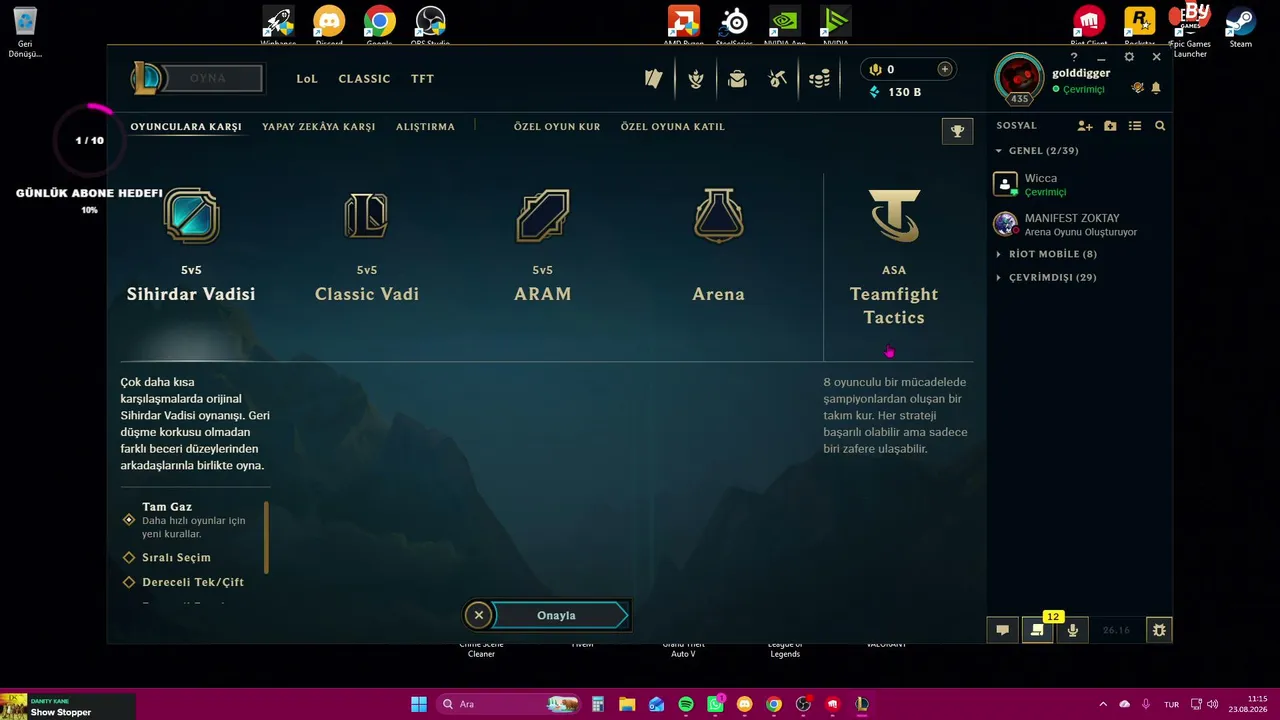Open the coin stack store icon
Image resolution: width=1280 pixels, height=720 pixels.
[819, 79]
